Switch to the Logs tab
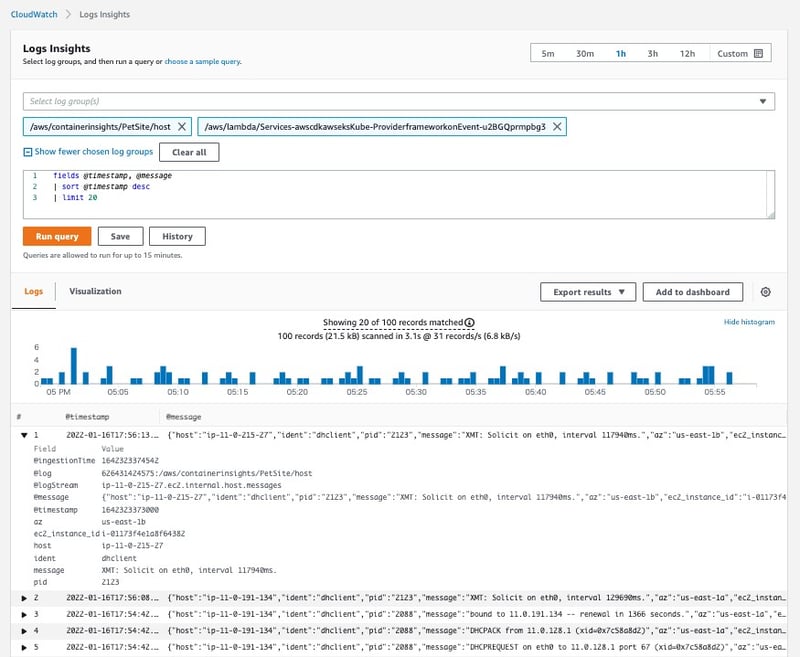The height and width of the screenshot is (657, 800). point(34,291)
